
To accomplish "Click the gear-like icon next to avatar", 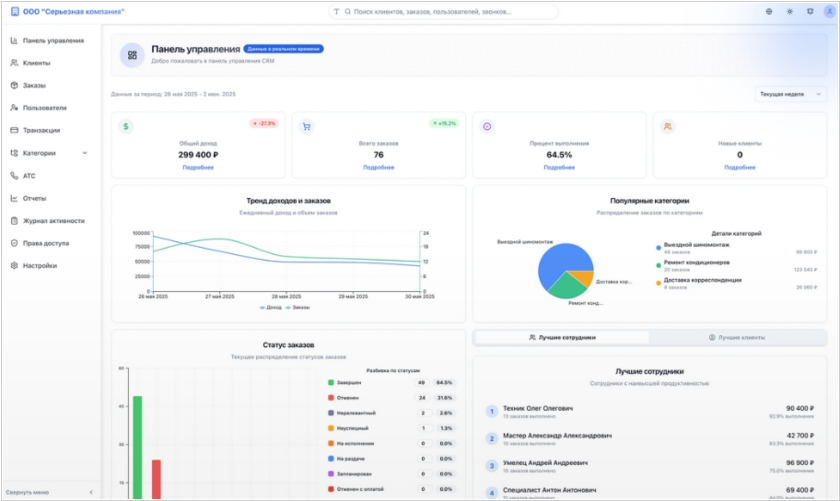I will point(809,12).
